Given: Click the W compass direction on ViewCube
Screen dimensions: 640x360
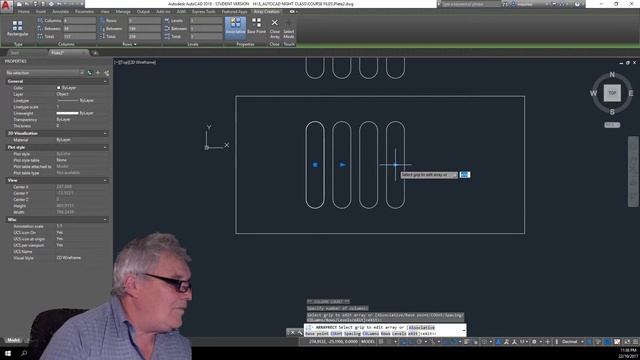Looking at the screenshot, I should [x=593, y=93].
